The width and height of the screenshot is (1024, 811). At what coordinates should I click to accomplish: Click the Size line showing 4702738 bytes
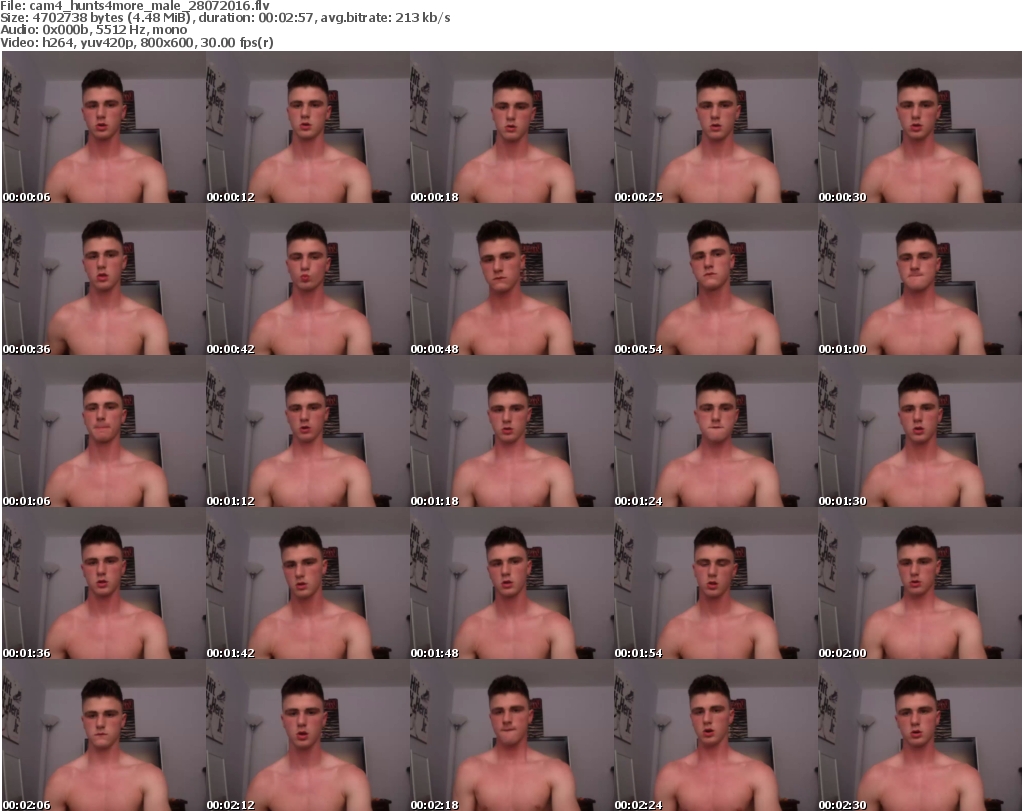[x=225, y=18]
